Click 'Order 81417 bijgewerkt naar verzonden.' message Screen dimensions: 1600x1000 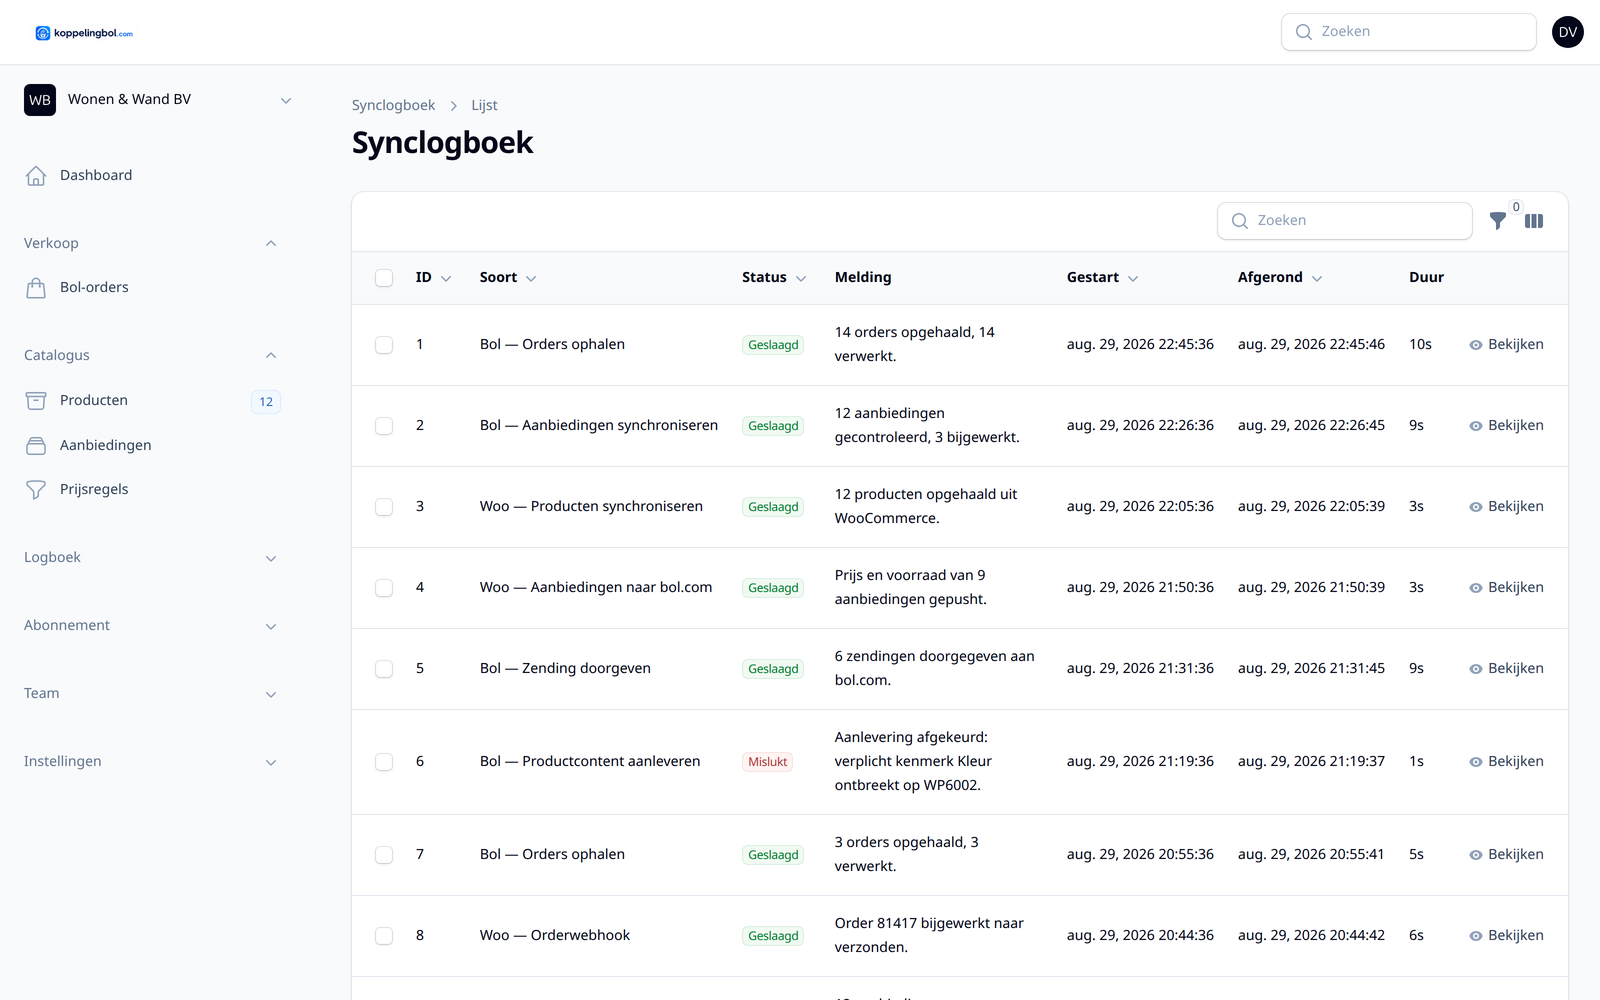[x=929, y=936]
